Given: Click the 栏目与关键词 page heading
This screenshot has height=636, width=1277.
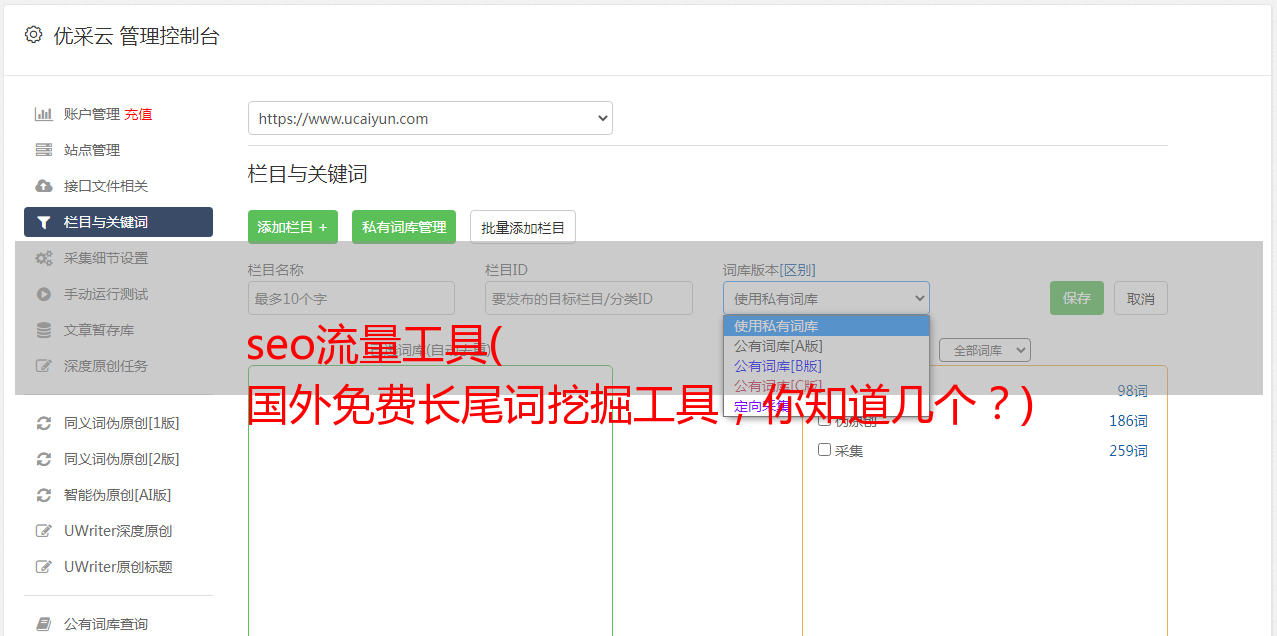Looking at the screenshot, I should tap(308, 174).
